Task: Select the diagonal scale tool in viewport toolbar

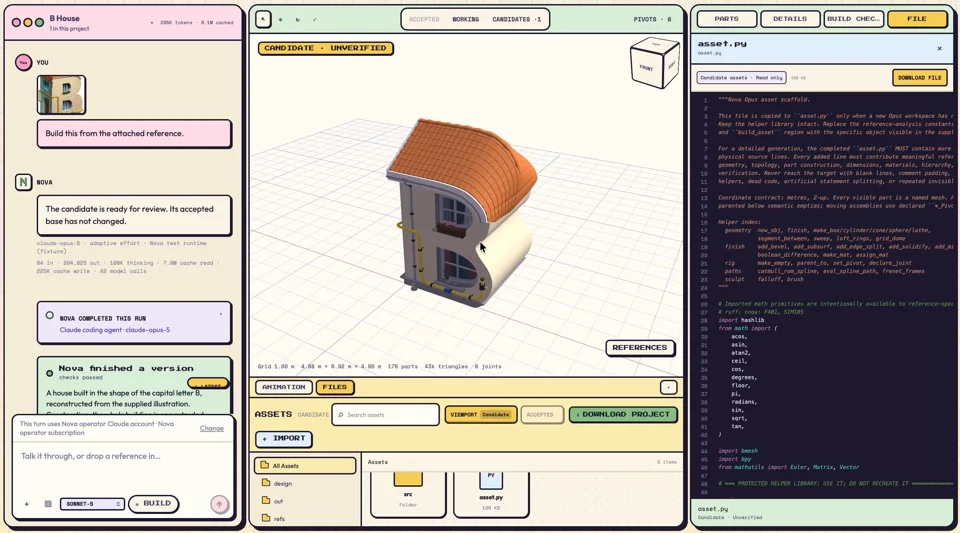Action: [x=315, y=20]
